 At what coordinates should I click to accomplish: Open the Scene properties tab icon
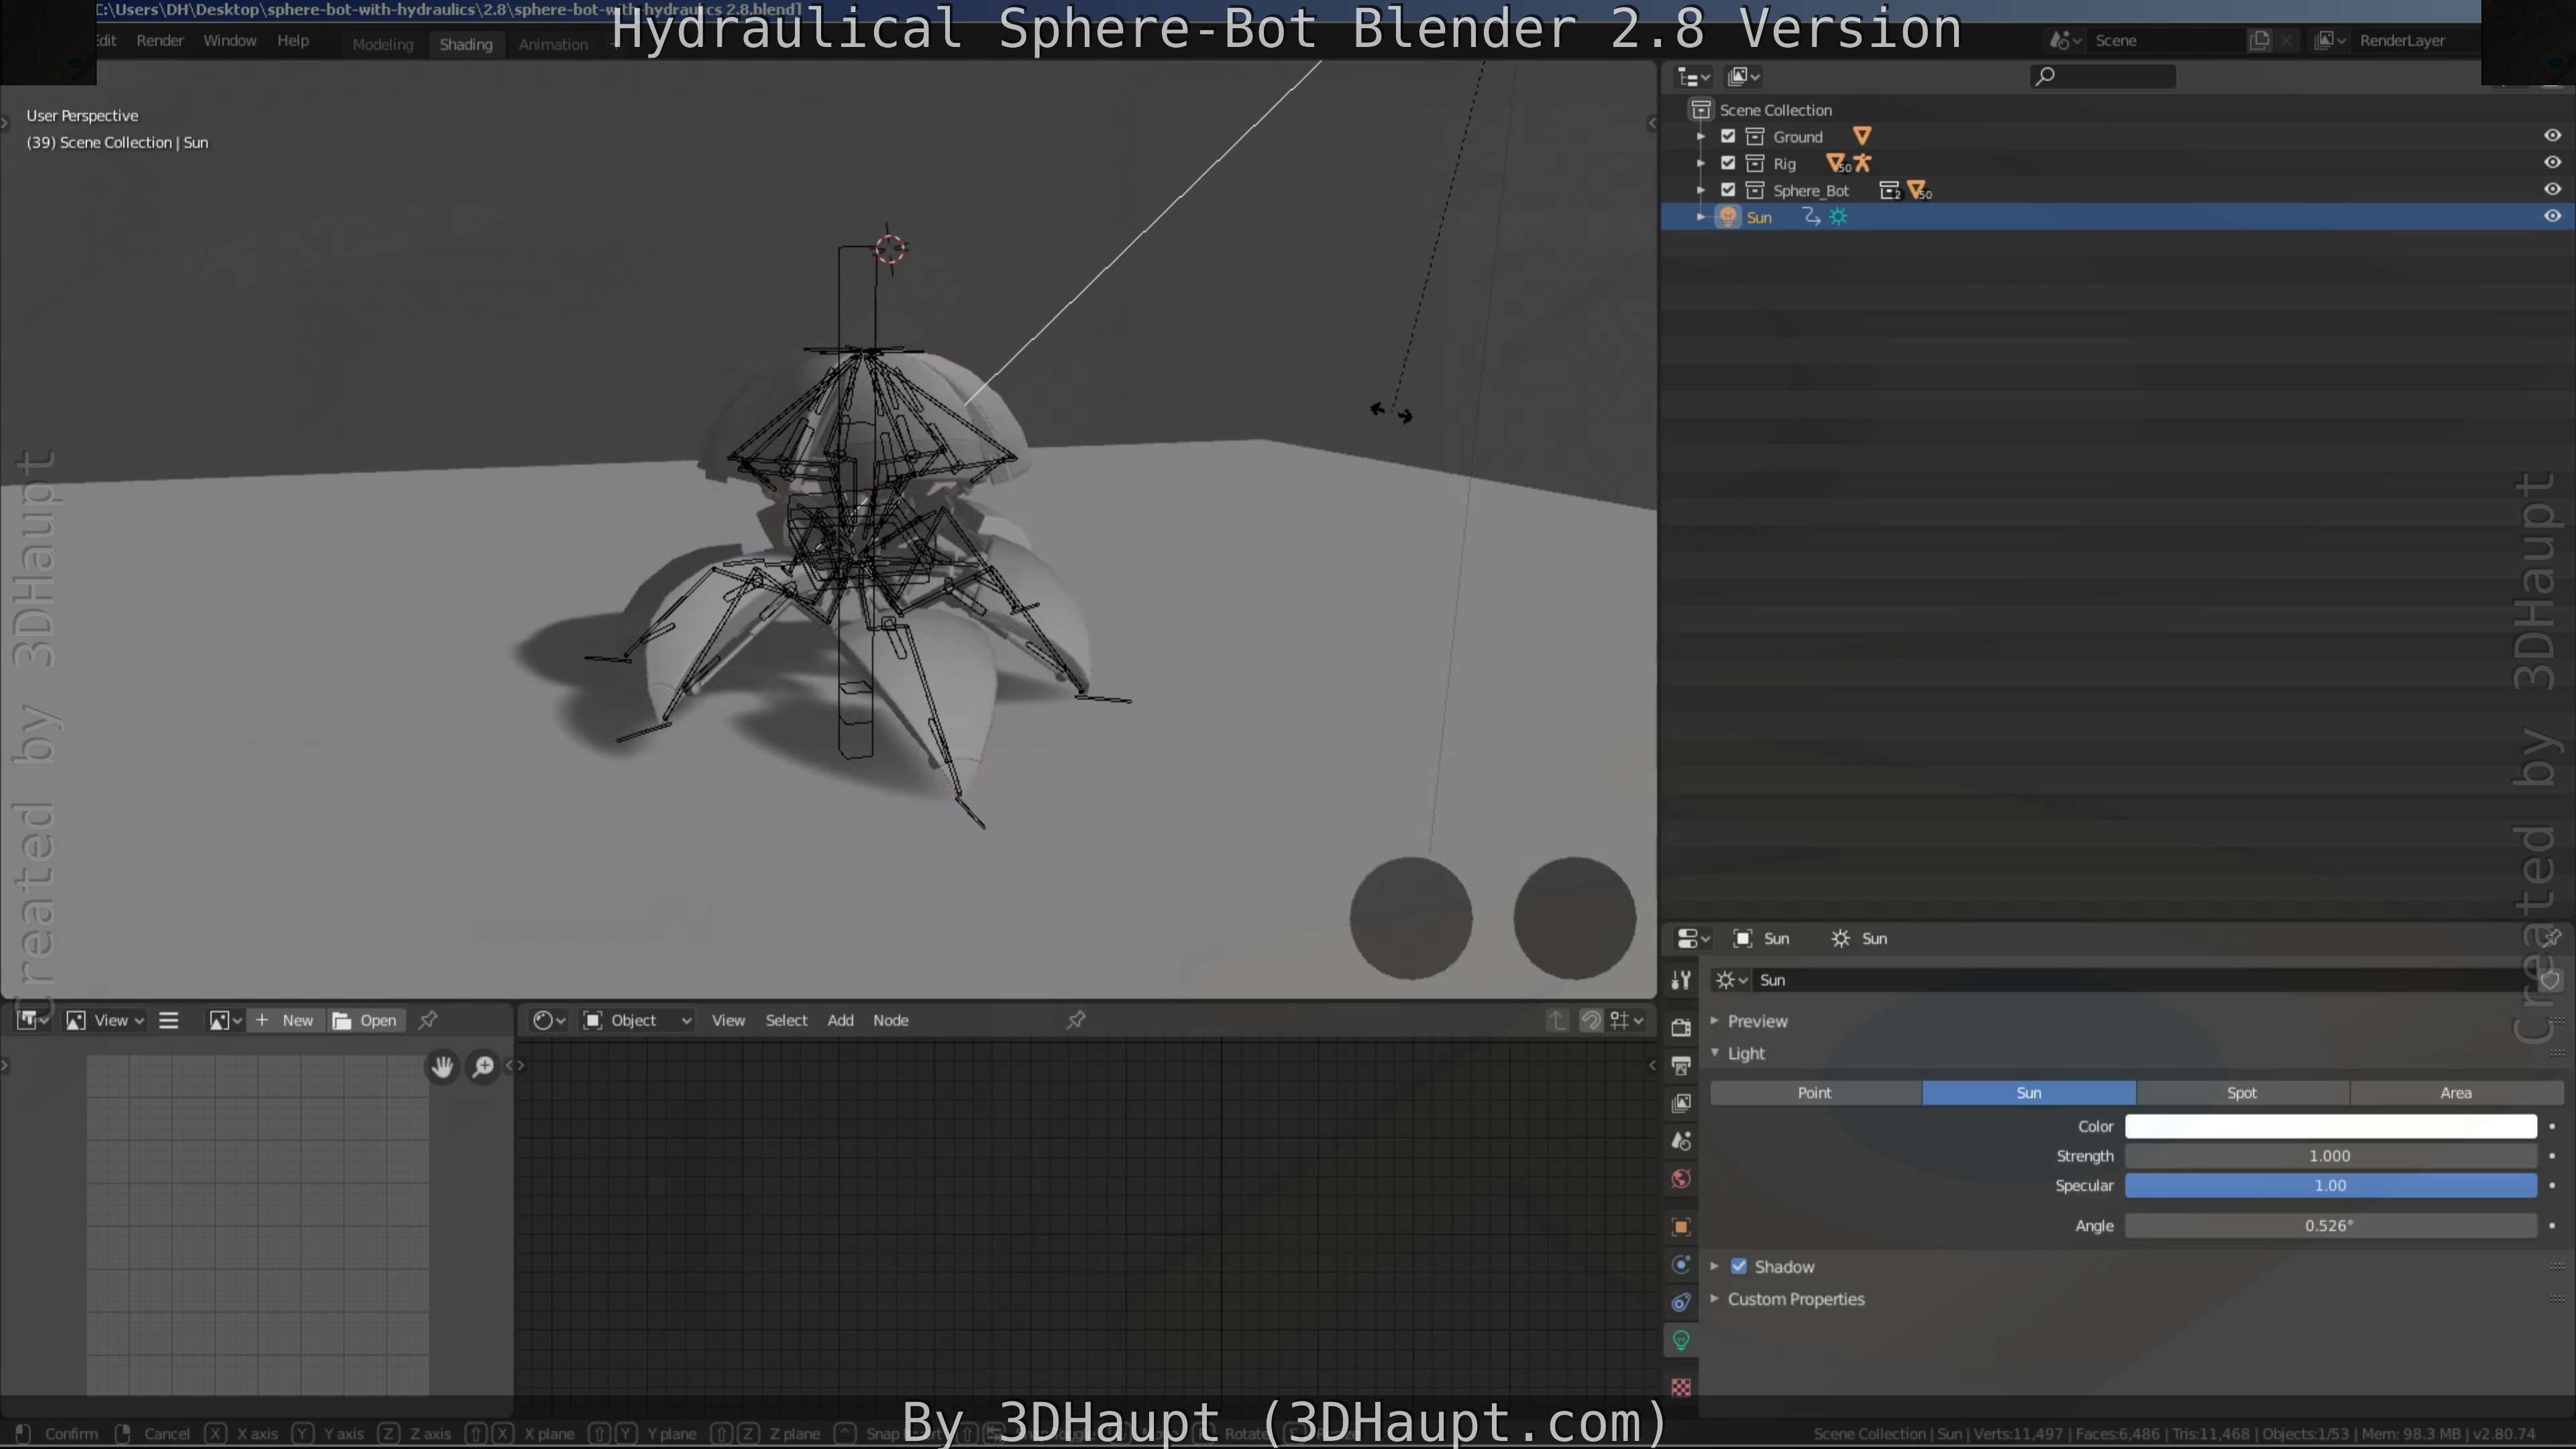coord(1681,1141)
